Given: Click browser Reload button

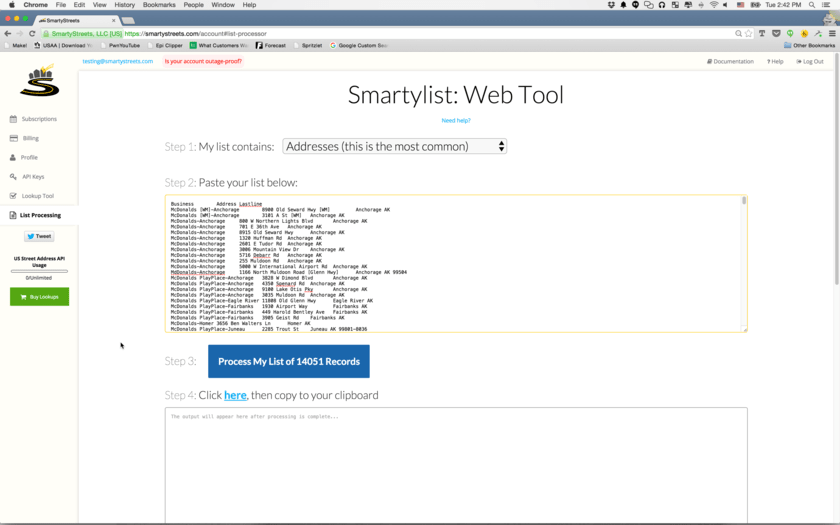Looking at the screenshot, I should (x=32, y=33).
